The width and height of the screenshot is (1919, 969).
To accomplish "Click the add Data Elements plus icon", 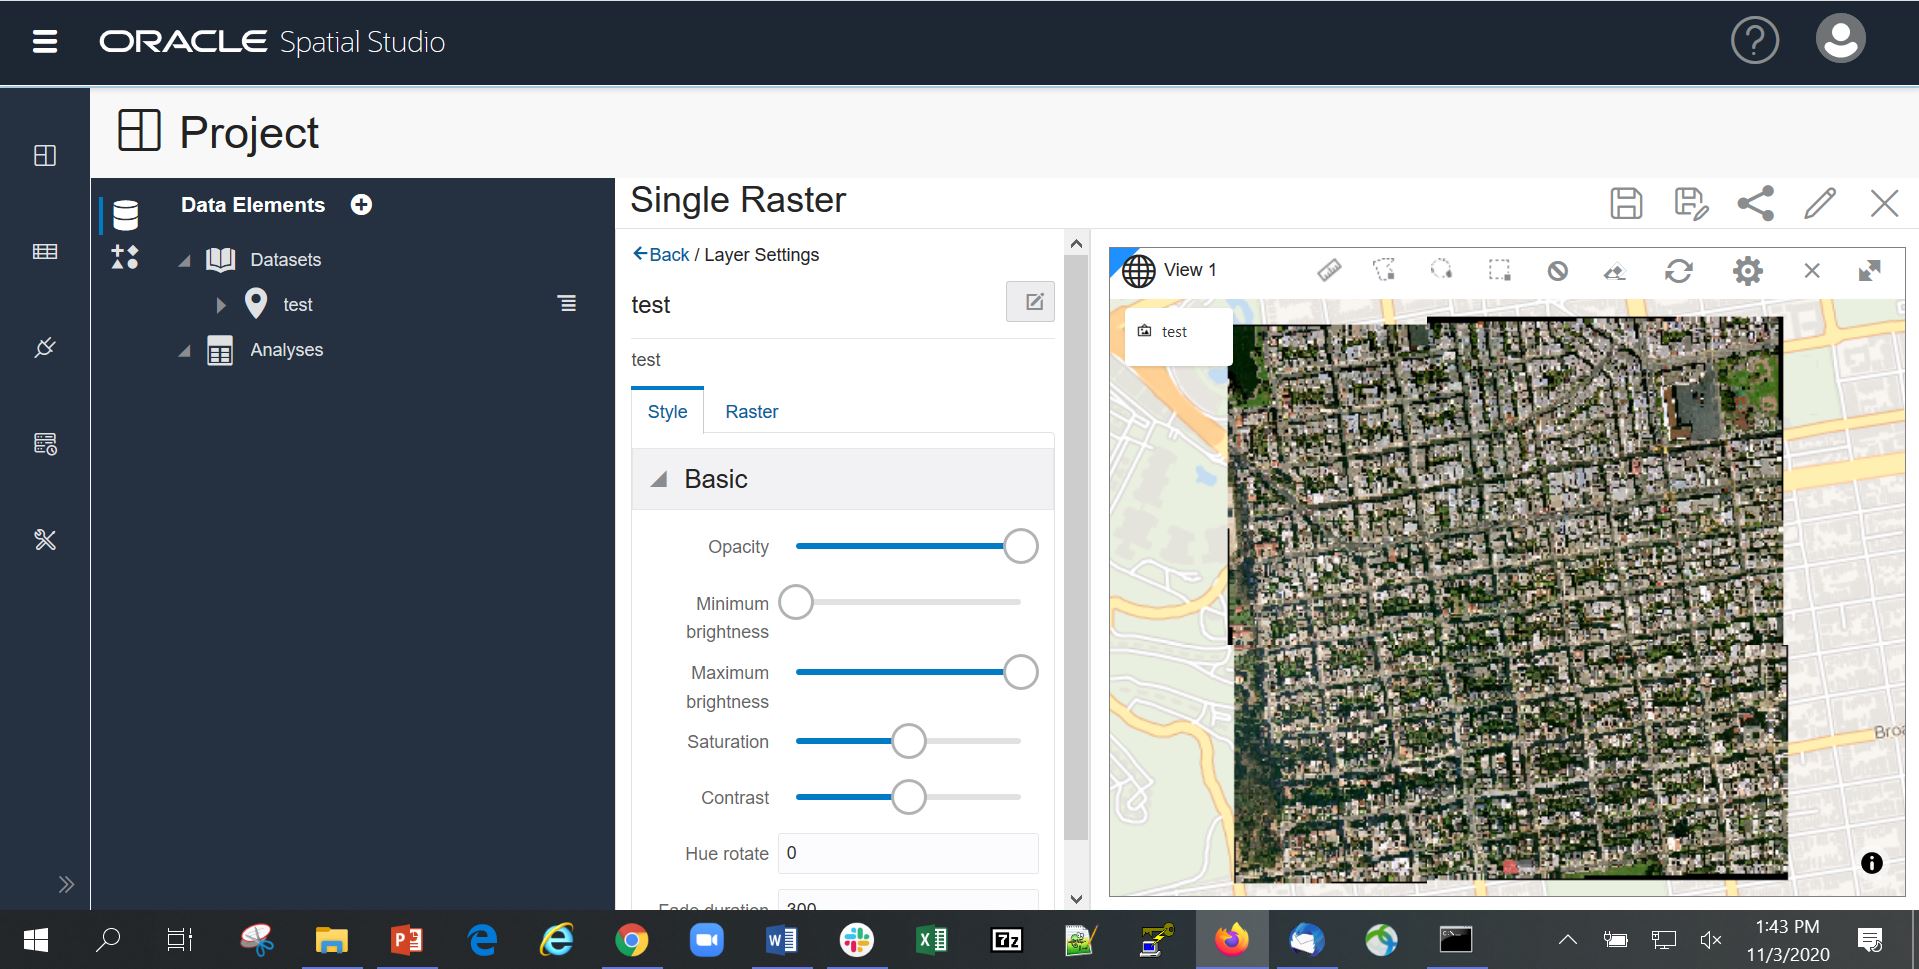I will [361, 205].
